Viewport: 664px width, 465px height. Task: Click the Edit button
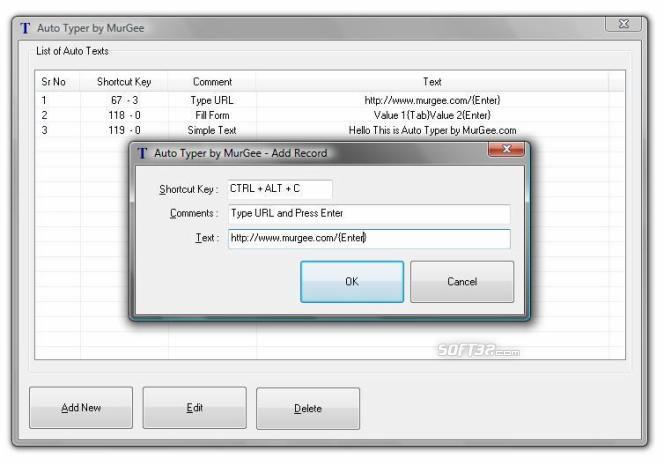coord(195,408)
